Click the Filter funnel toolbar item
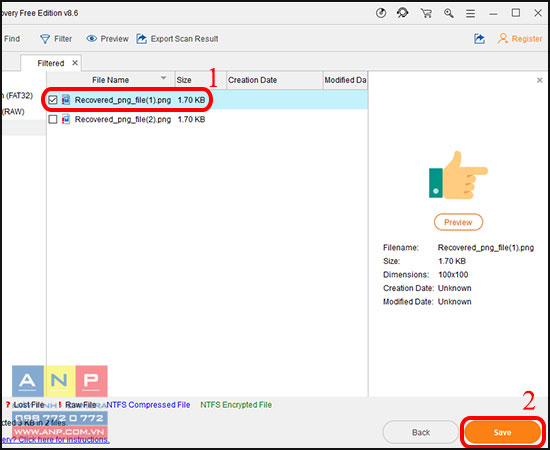This screenshot has width=550, height=450. click(56, 39)
